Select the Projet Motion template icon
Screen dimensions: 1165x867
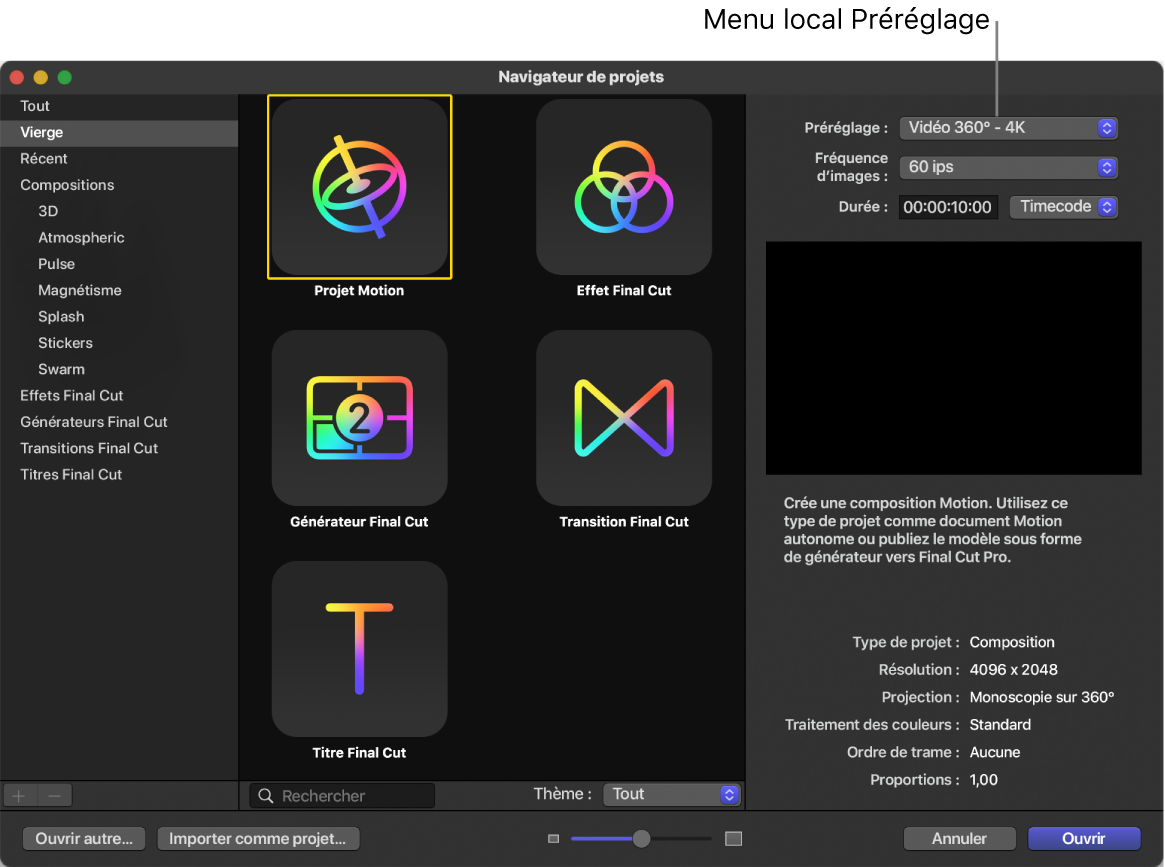click(x=359, y=187)
